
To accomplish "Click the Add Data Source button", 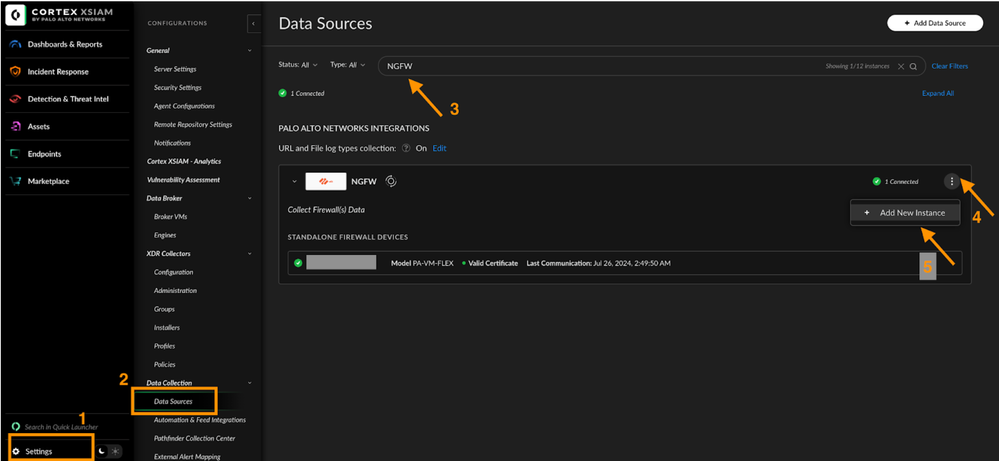I will 927,23.
